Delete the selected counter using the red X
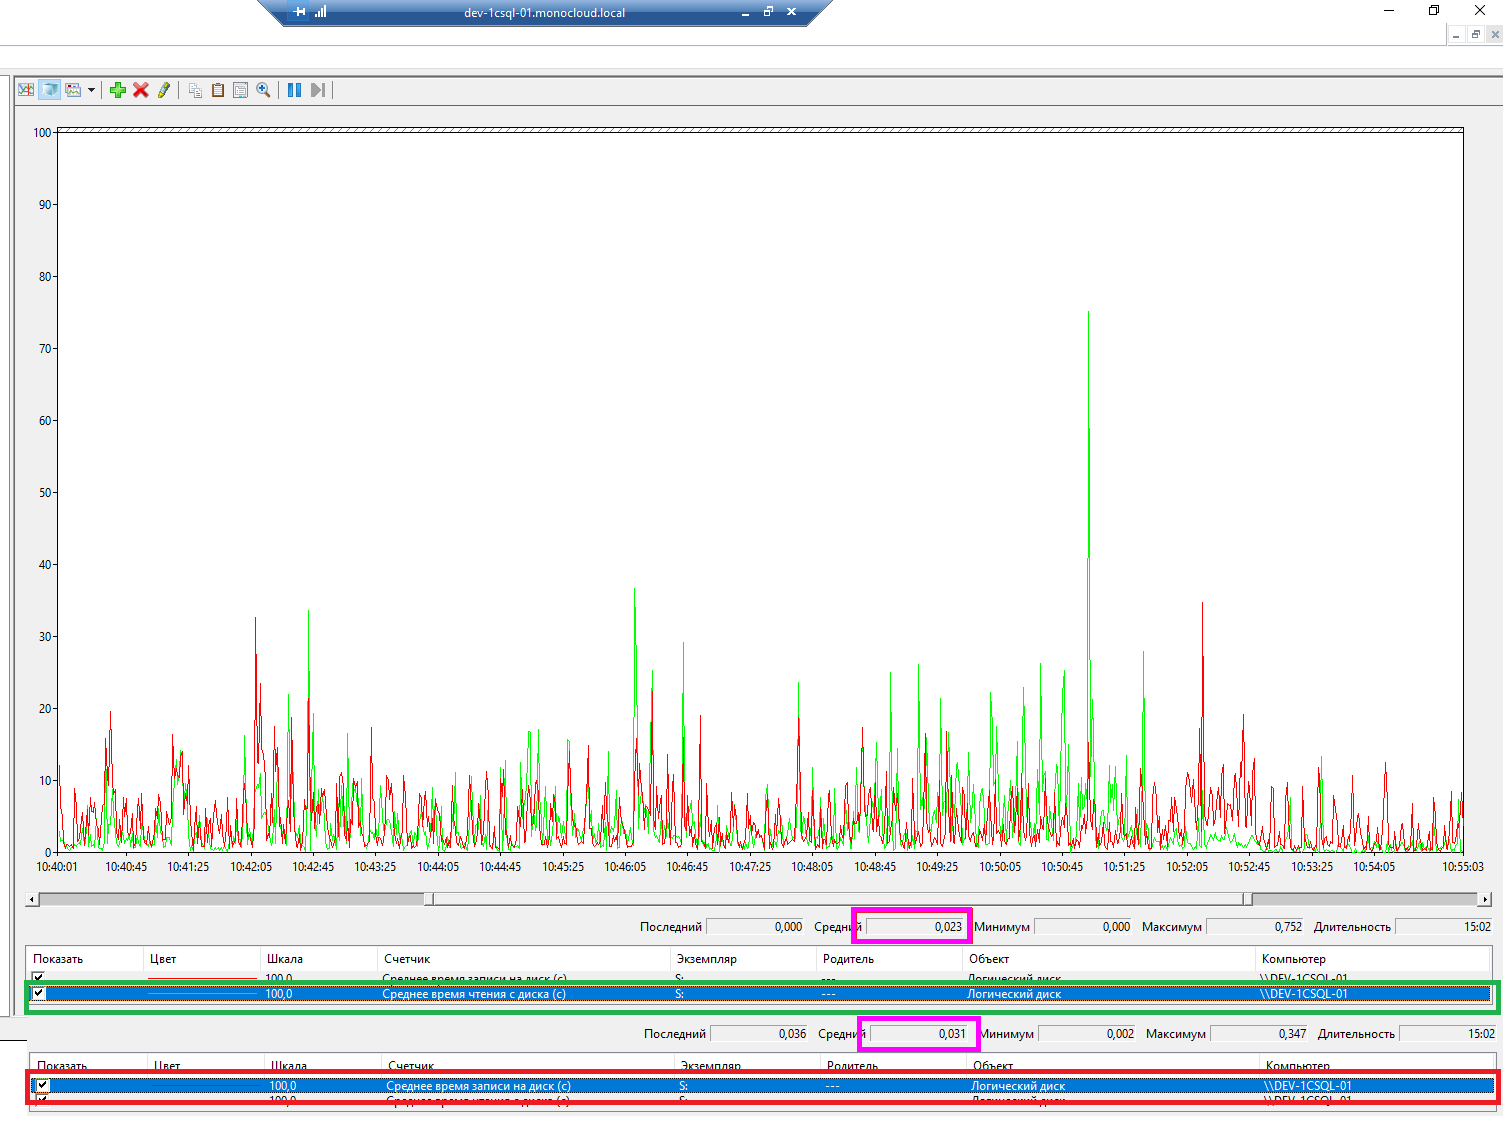The image size is (1503, 1127). (x=140, y=90)
